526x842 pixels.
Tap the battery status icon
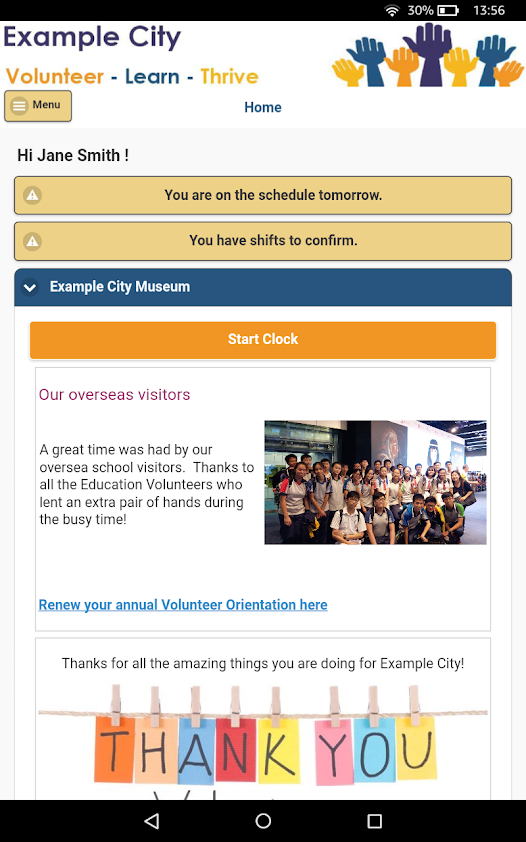pyautogui.click(x=448, y=10)
